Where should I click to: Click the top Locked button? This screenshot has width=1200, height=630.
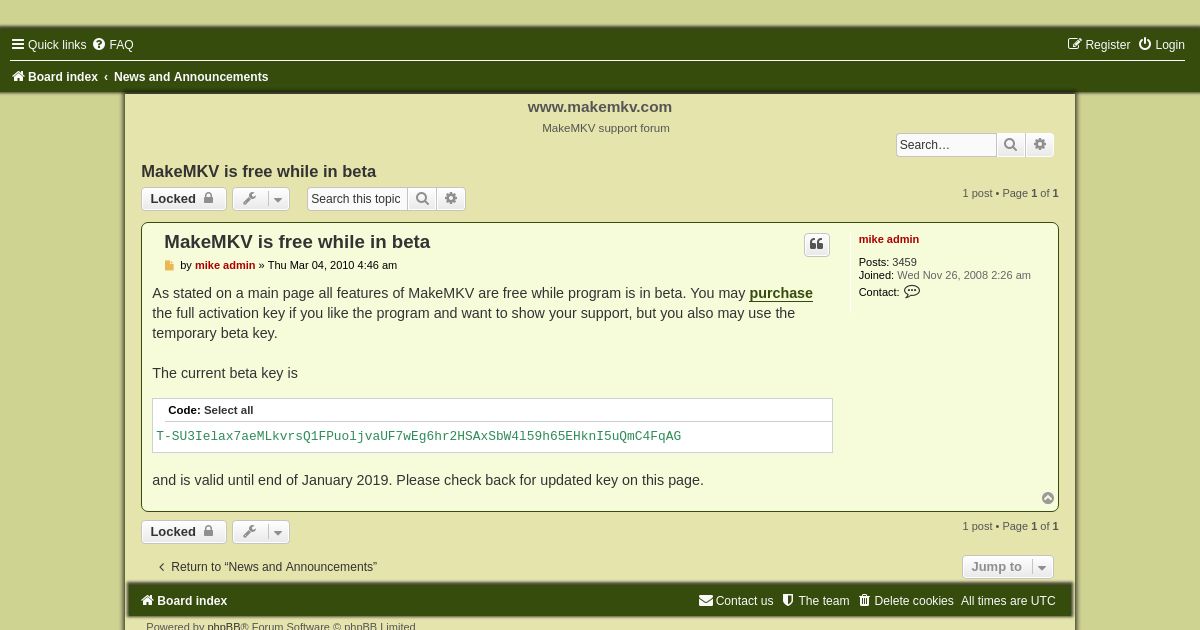pos(183,199)
